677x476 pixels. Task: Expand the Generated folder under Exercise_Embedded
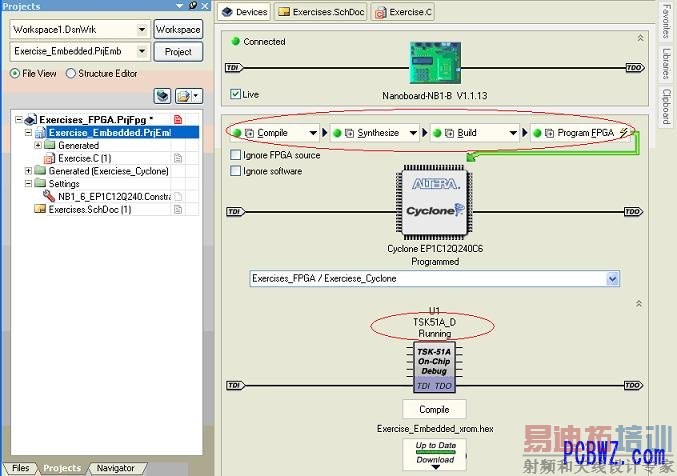pos(38,146)
